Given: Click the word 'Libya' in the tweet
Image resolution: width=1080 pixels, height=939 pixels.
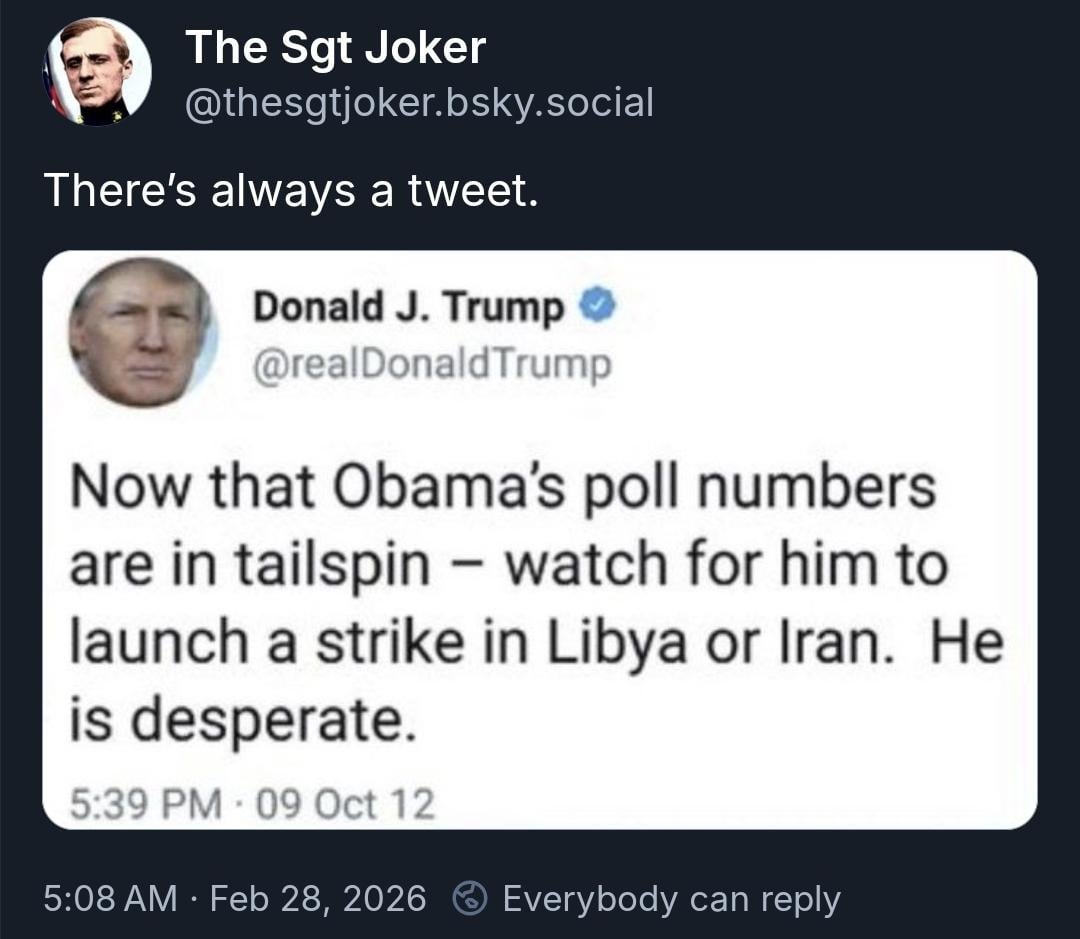Looking at the screenshot, I should 616,641.
